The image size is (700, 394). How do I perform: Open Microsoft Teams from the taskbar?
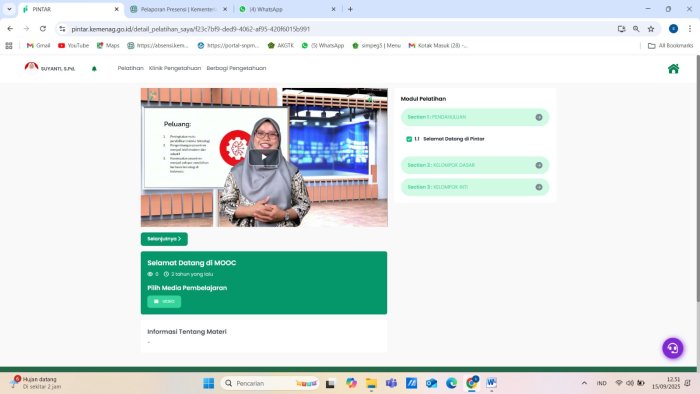[x=392, y=383]
